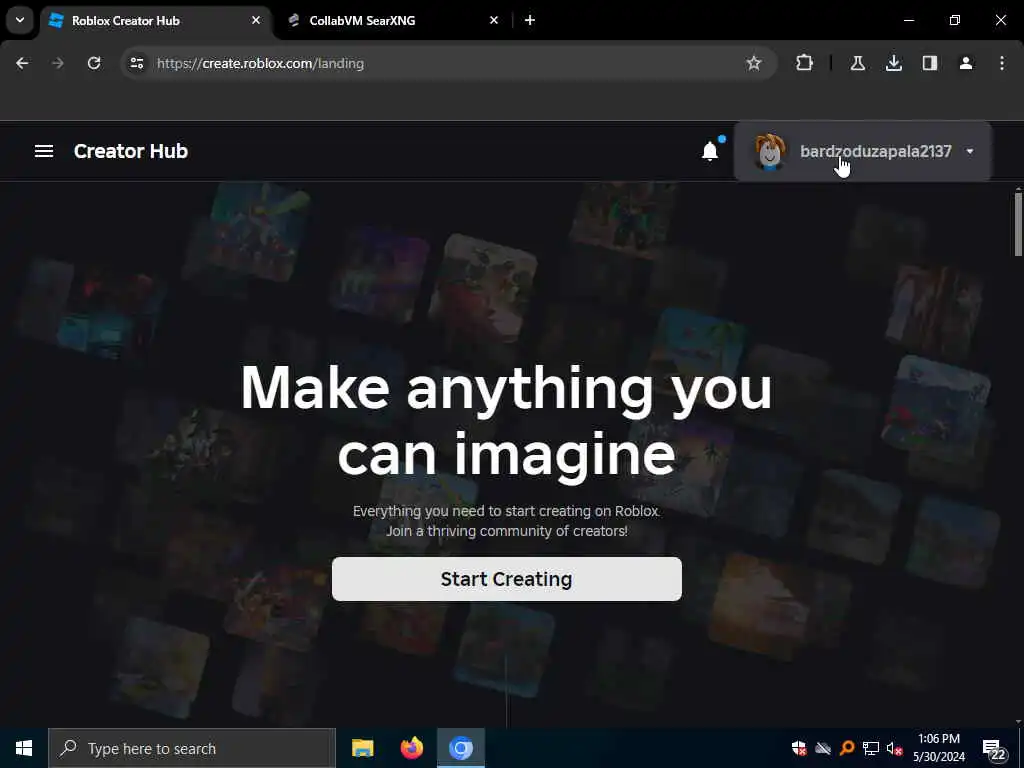Screen dimensions: 1024x768
Task: Open the network status tray icon
Action: point(871,748)
